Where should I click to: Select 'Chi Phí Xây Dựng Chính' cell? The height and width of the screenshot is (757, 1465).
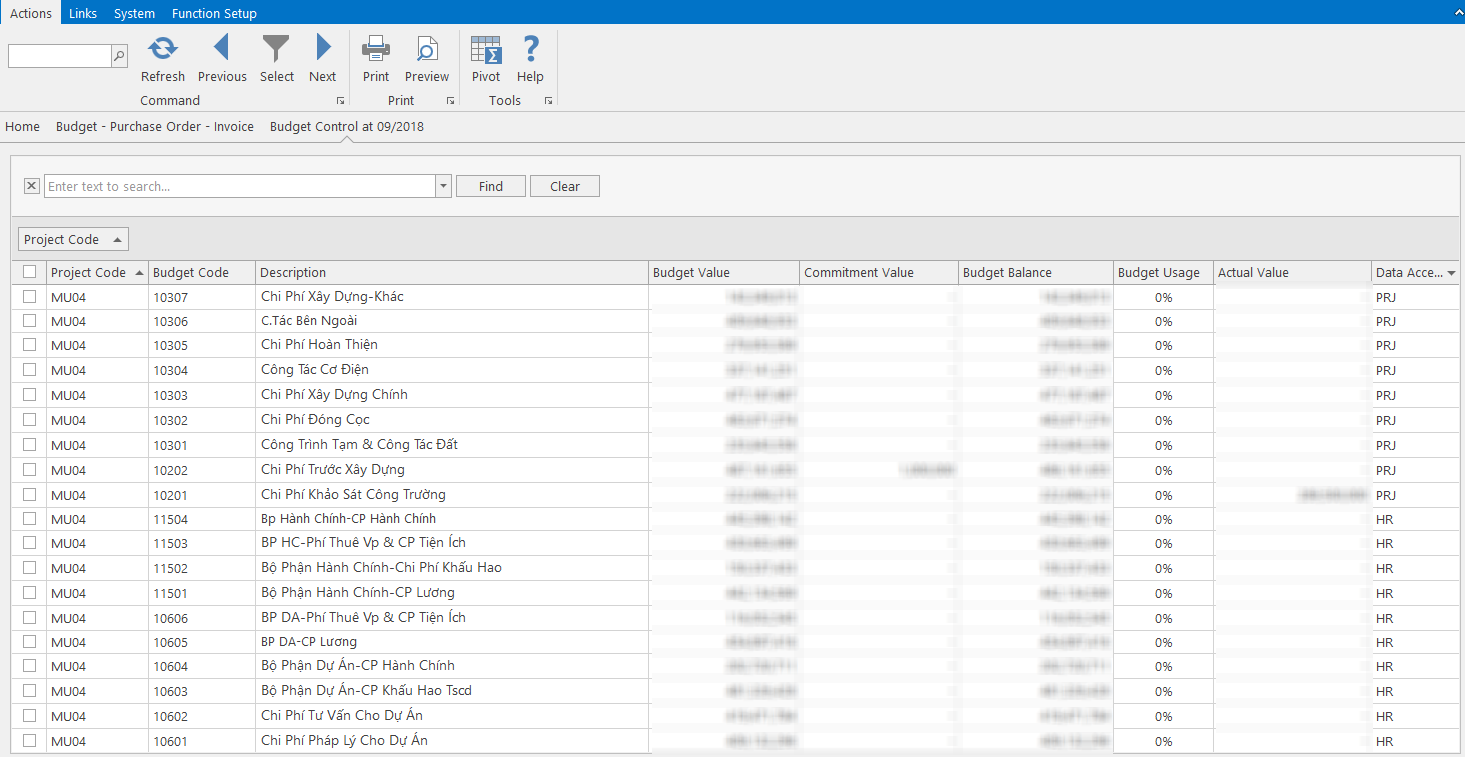point(452,395)
